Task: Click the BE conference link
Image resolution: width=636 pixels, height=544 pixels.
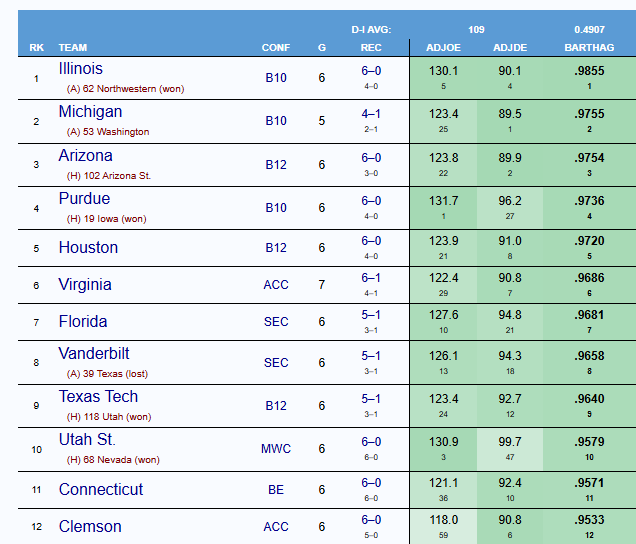Action: [x=276, y=490]
